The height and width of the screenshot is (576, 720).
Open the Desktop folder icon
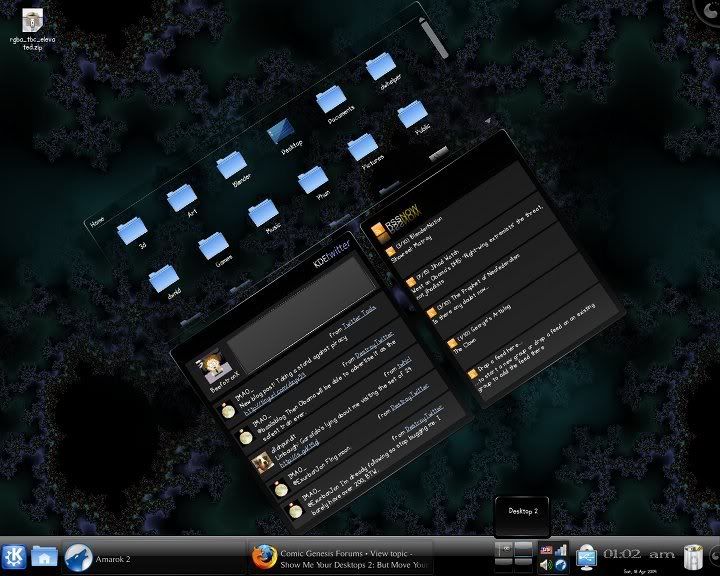pyautogui.click(x=282, y=132)
